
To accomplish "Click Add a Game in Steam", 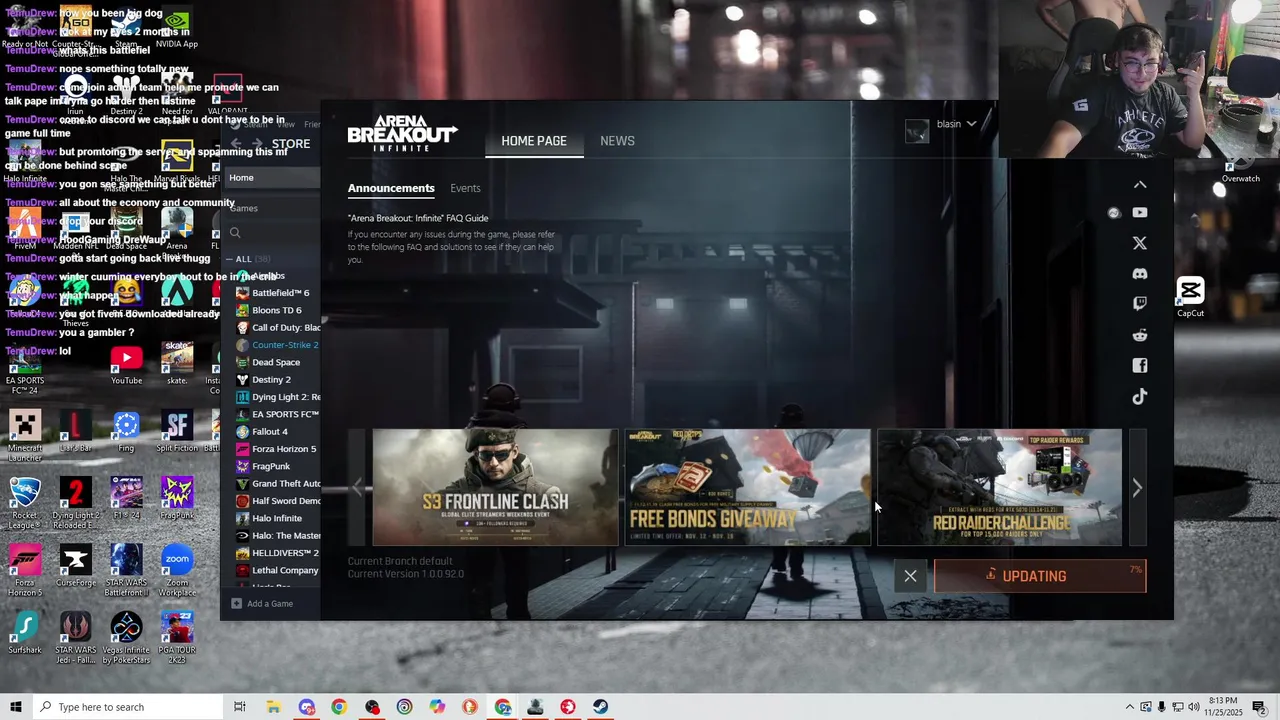I will 262,604.
